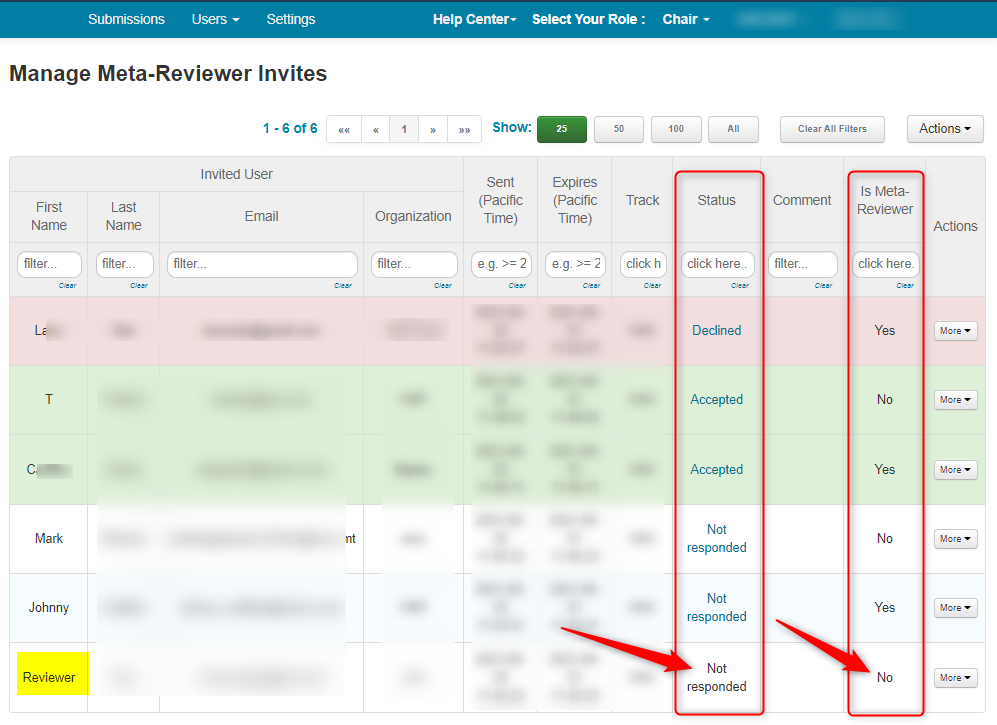Open the Settings page

click(291, 19)
